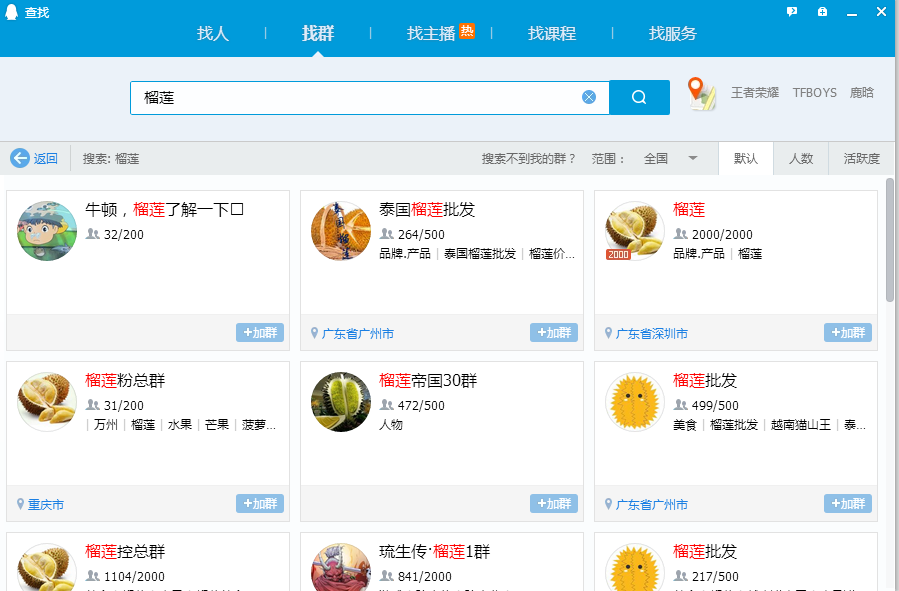Select the 人数 sort tab
Viewport: 899px width, 591px height.
pos(801,158)
